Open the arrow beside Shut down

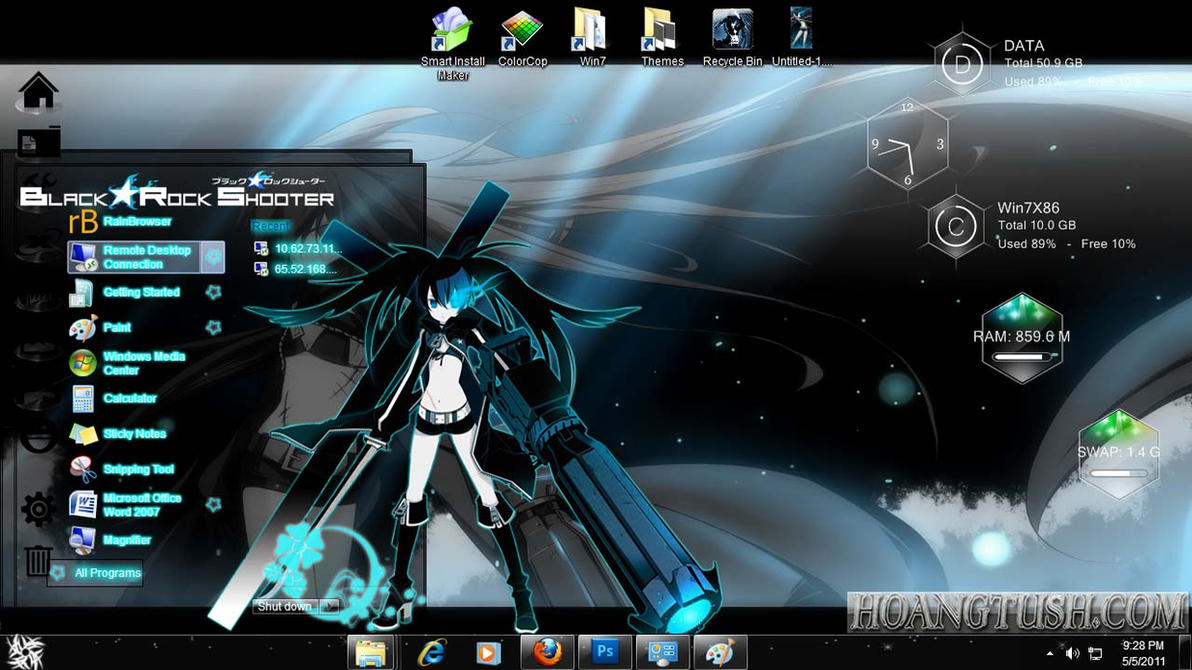tap(331, 606)
